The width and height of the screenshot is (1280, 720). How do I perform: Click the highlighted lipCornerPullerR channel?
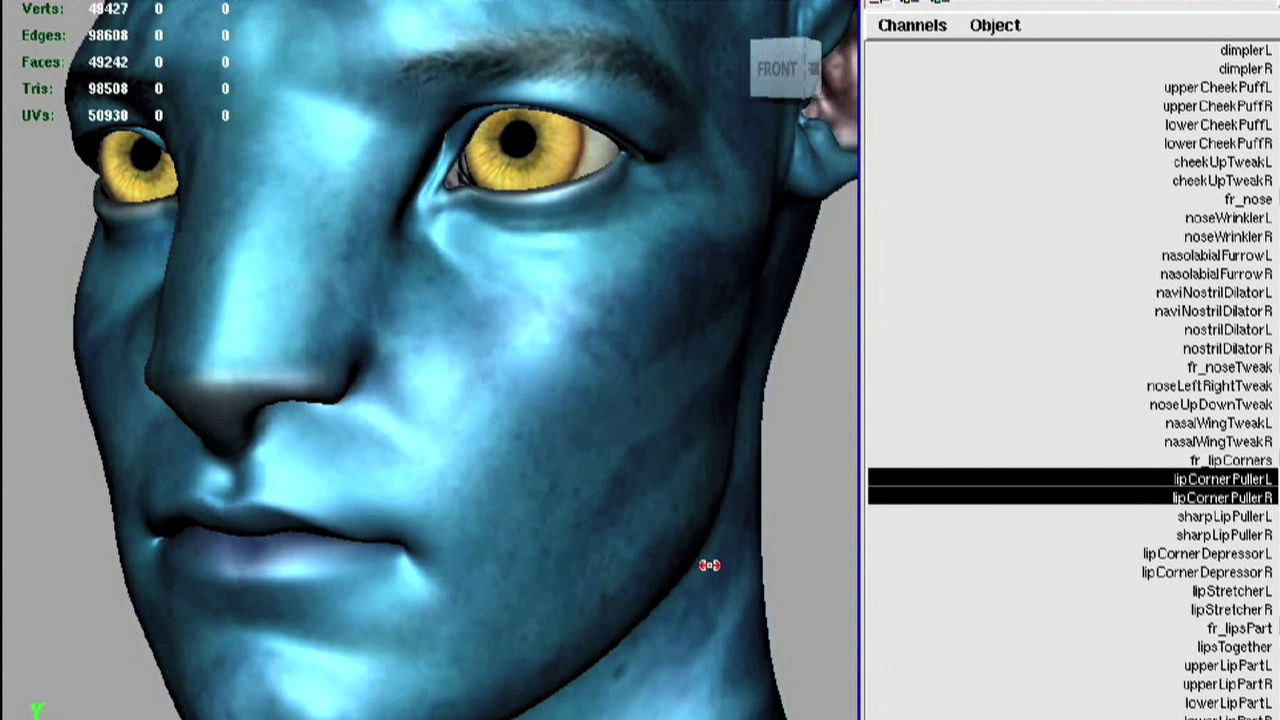pos(1071,498)
